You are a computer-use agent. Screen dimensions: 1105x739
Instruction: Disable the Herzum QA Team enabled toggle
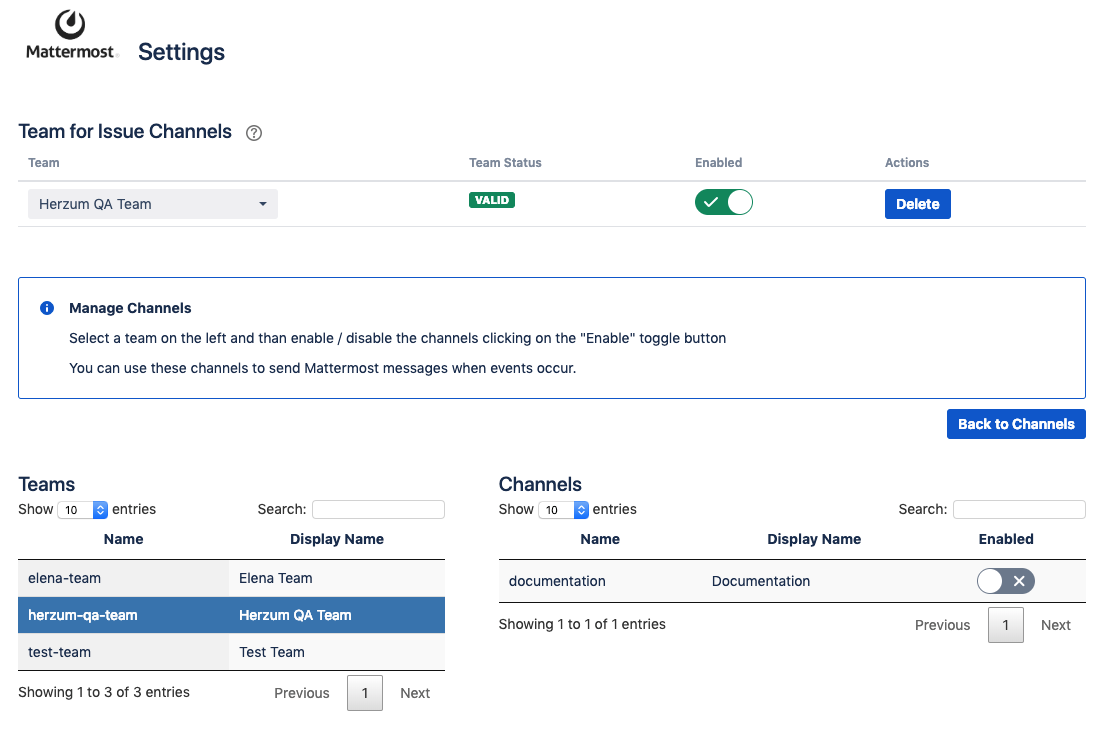pyautogui.click(x=723, y=203)
